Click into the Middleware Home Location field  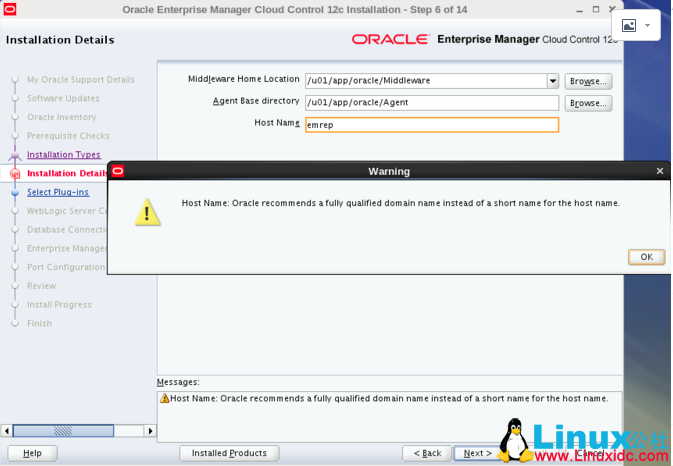(426, 81)
